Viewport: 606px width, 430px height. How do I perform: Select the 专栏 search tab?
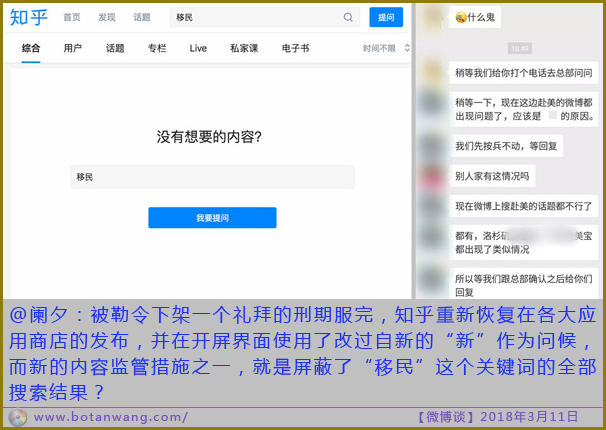(157, 48)
